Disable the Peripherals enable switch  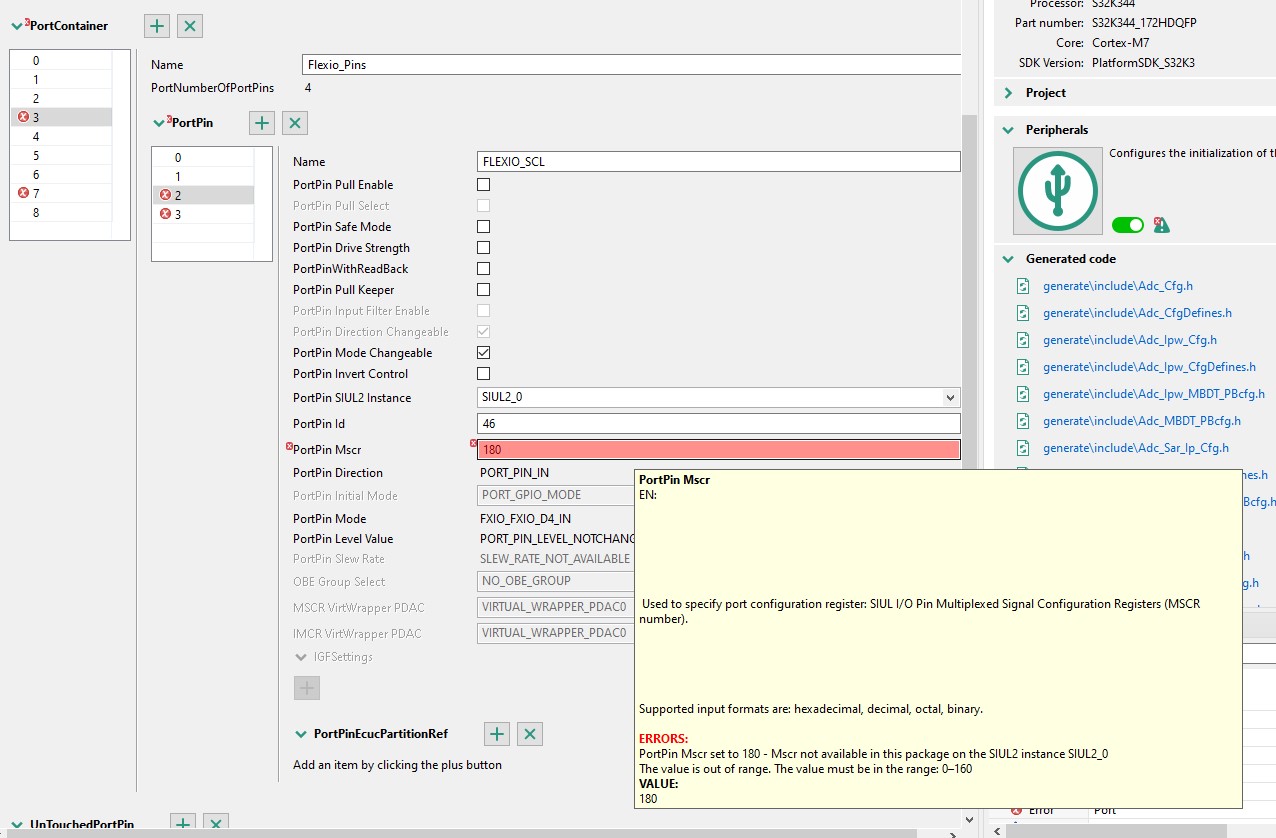tap(1129, 225)
